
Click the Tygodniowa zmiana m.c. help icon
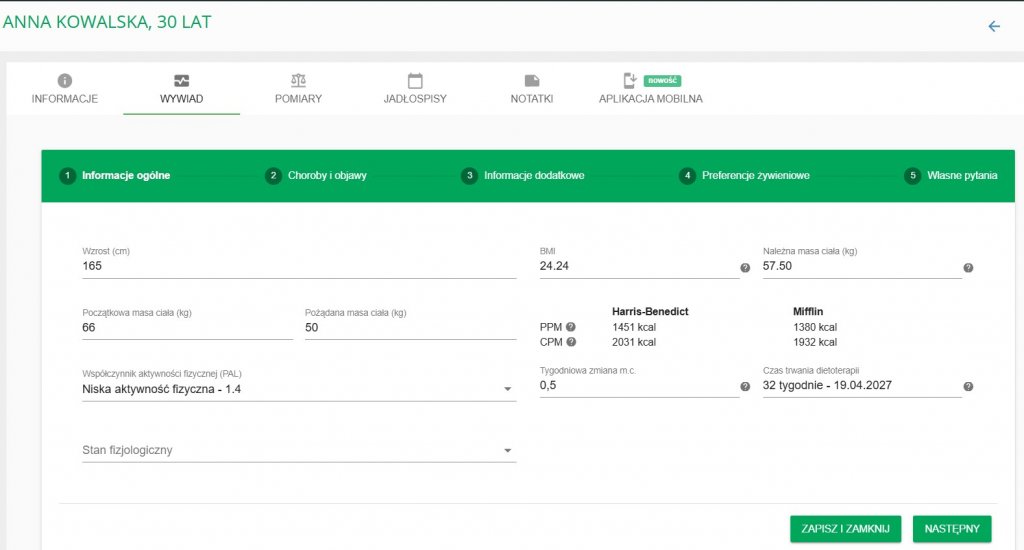coord(744,387)
